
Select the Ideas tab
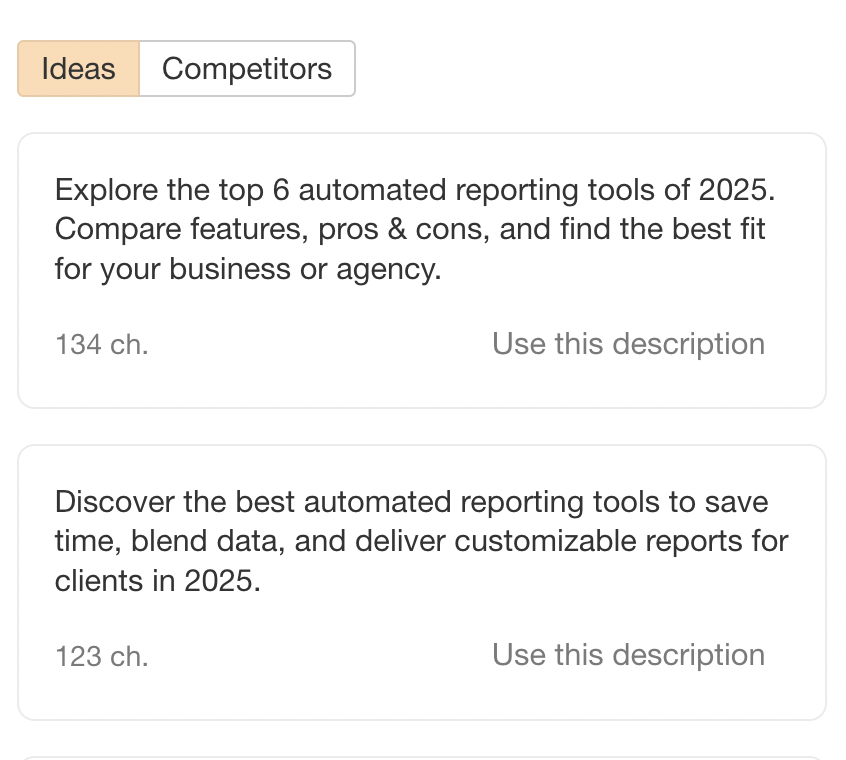coord(77,68)
